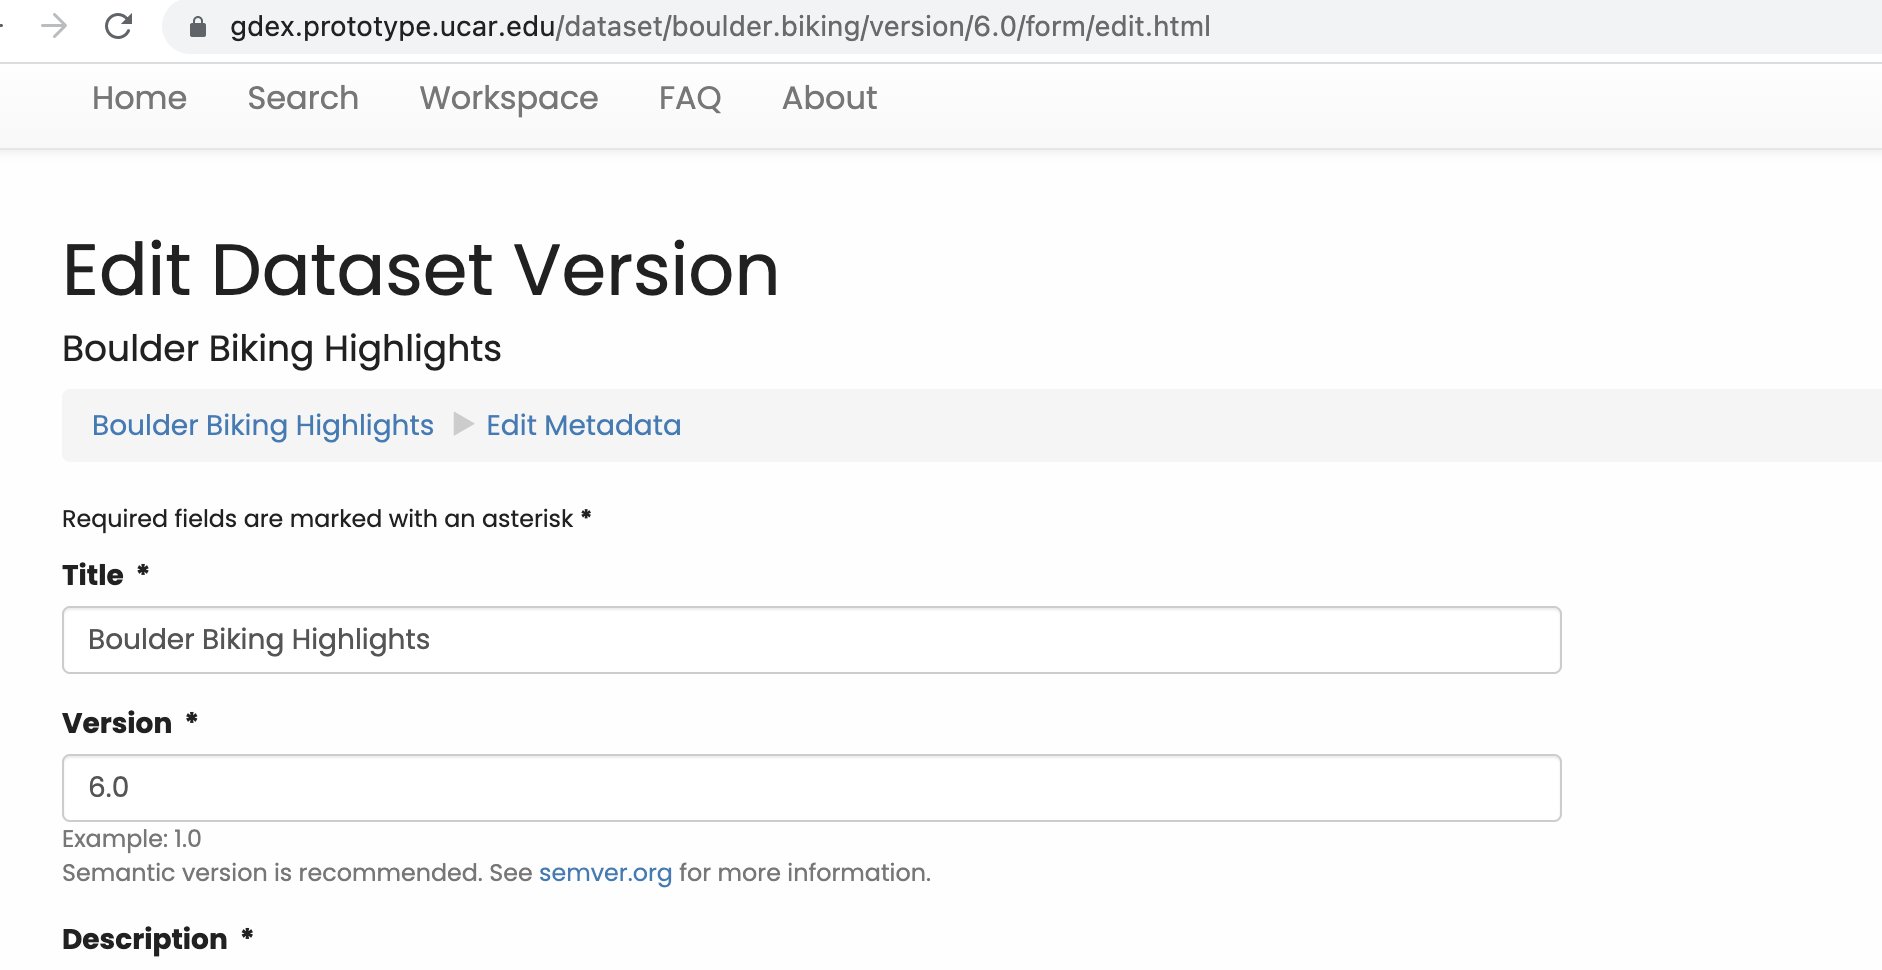
Task: Click the Boulder Biking Highlights breadcrumb link
Action: pos(262,425)
